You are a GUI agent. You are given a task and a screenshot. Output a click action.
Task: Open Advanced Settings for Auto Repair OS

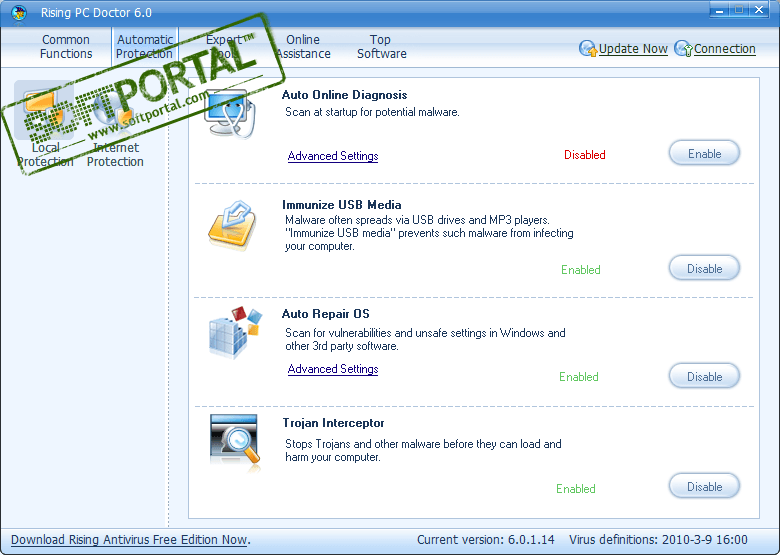click(333, 369)
